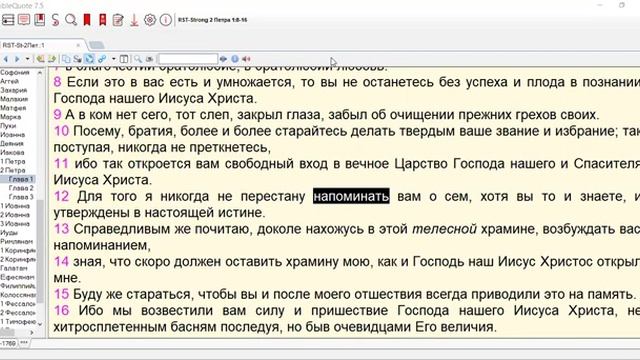
Task: Select book Иуды in list
Action: [x=9, y=233]
